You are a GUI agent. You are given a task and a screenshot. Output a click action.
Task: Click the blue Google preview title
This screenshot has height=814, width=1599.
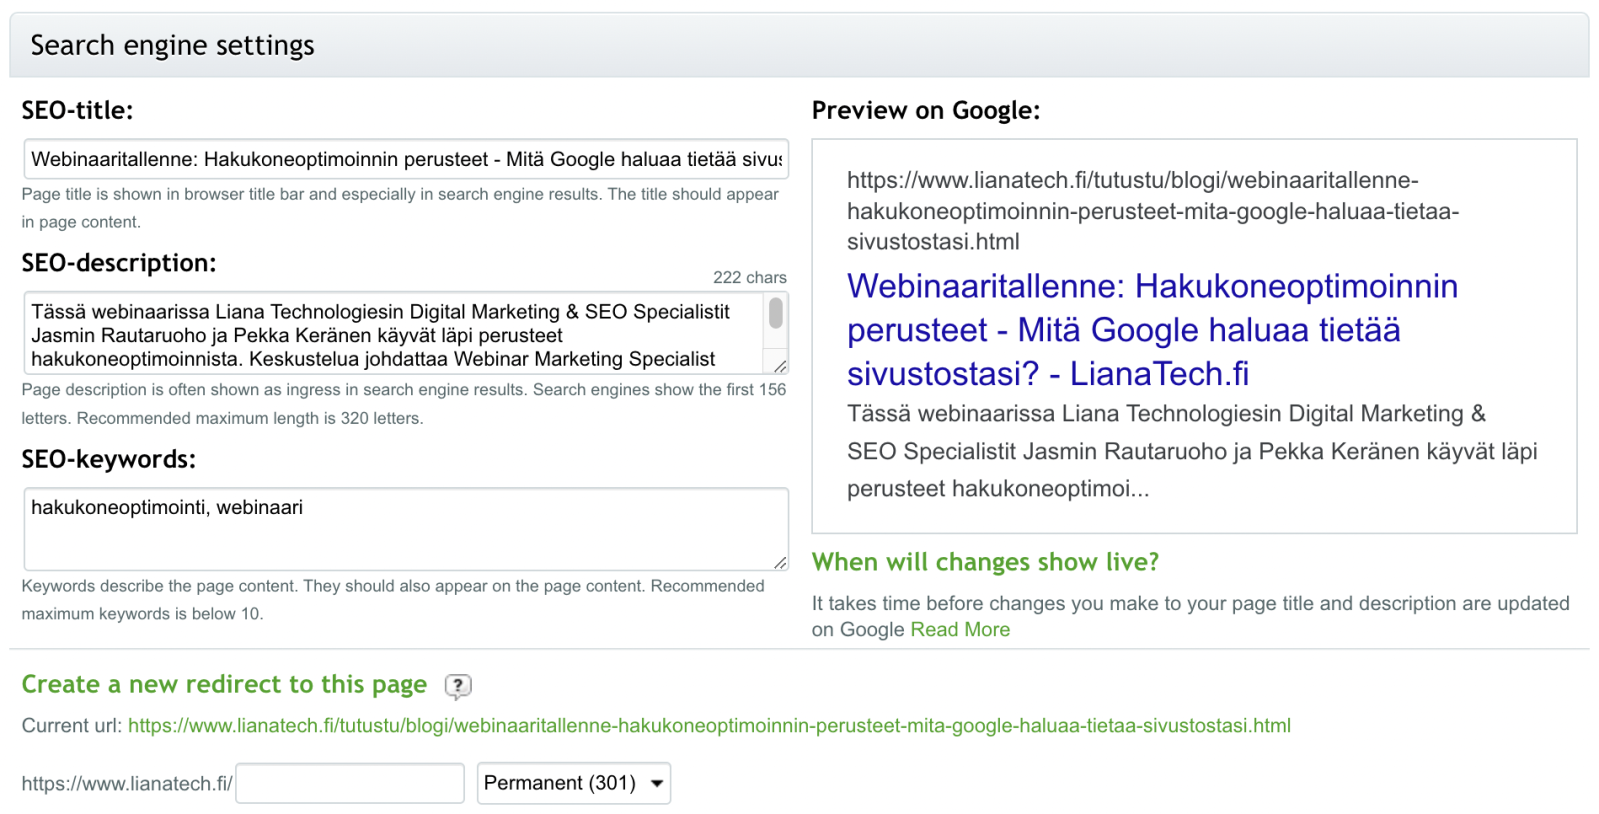(x=1151, y=330)
